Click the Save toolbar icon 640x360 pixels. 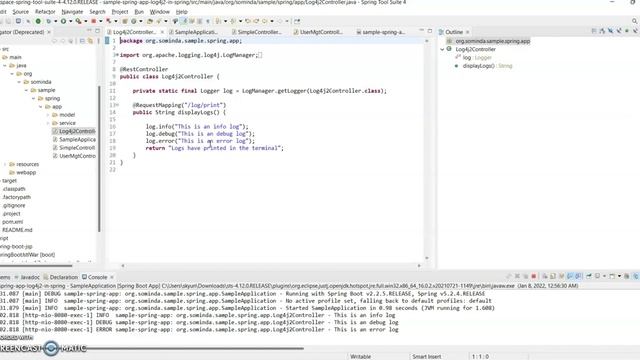point(18,21)
